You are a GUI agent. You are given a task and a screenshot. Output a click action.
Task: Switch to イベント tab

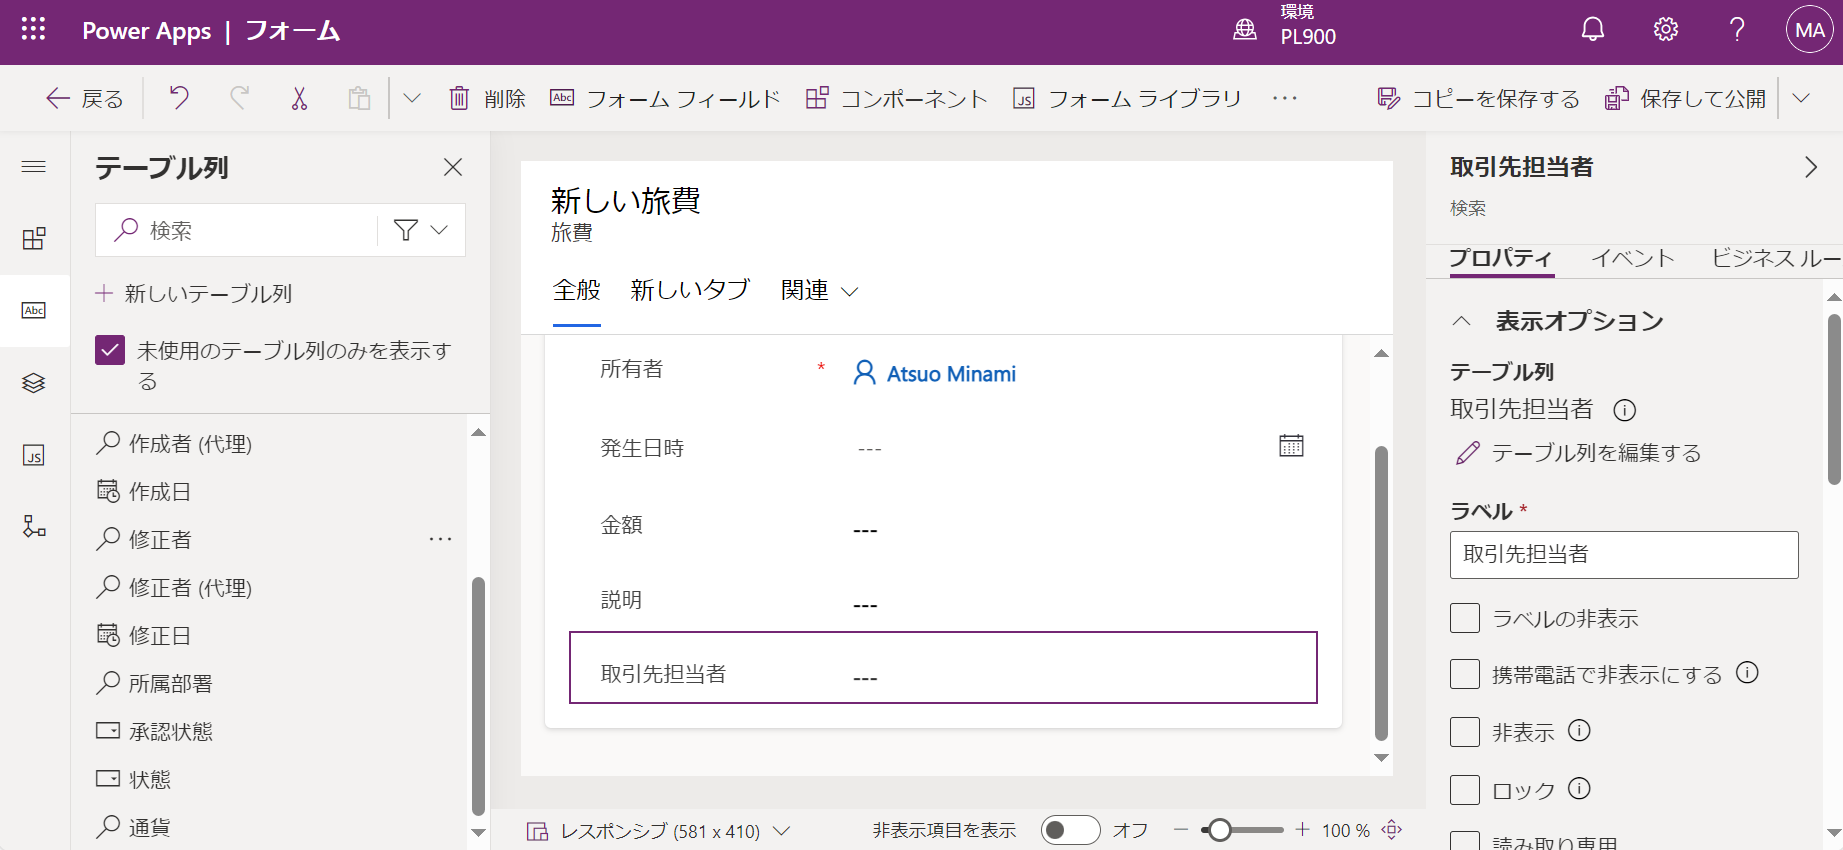1633,258
